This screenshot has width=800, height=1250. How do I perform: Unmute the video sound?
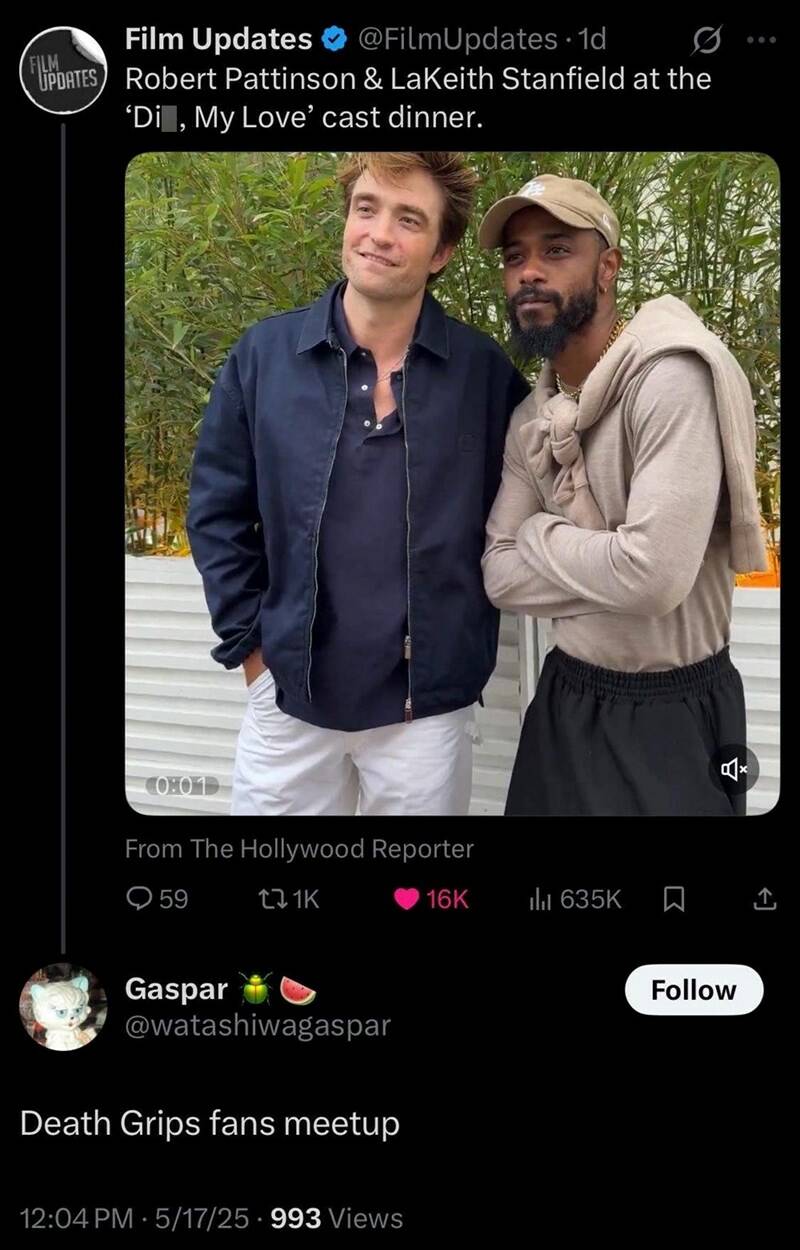(x=736, y=768)
